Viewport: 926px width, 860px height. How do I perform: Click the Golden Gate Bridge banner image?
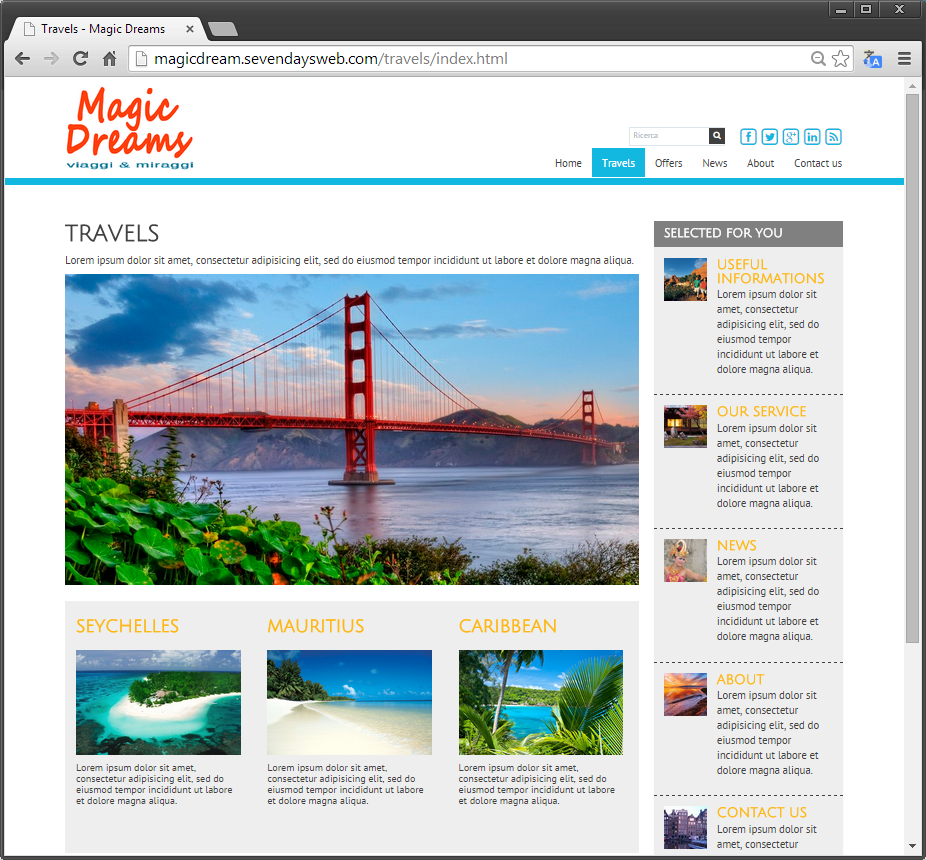(x=352, y=429)
